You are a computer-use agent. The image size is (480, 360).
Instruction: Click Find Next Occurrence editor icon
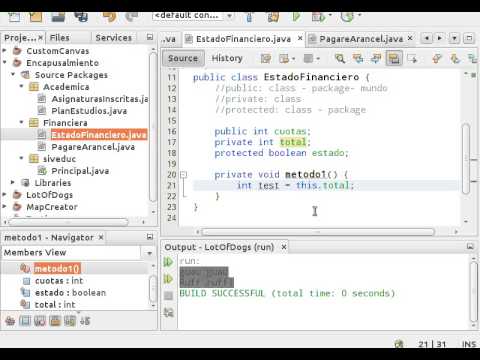[376, 59]
